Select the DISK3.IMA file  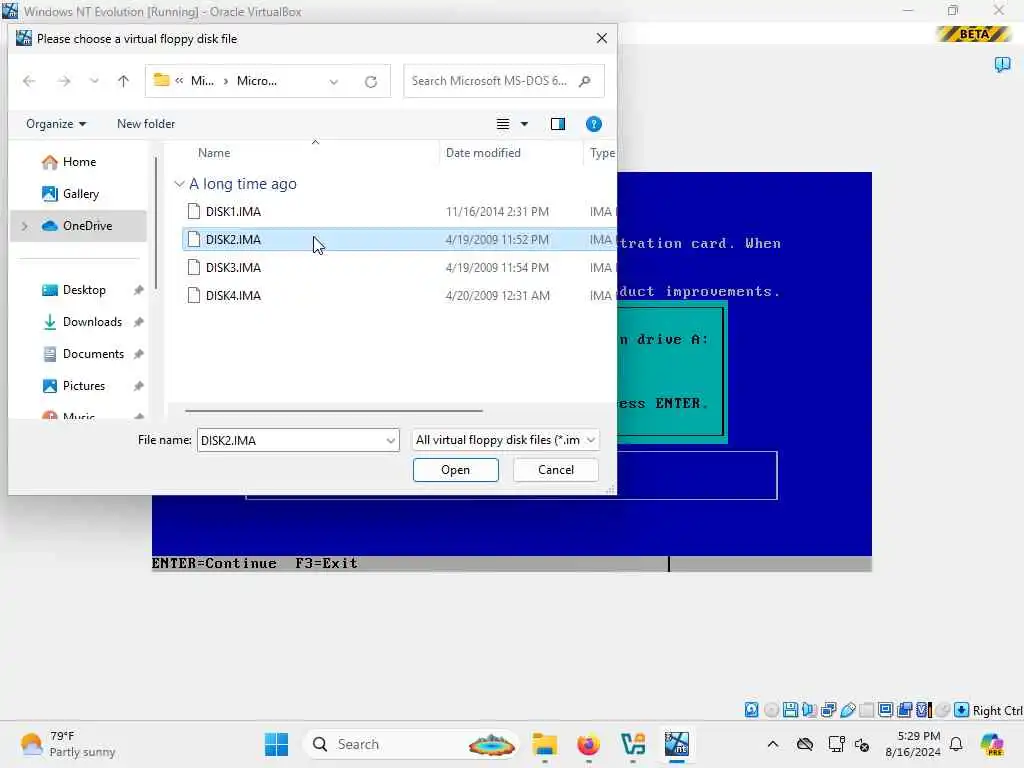[398, 268]
